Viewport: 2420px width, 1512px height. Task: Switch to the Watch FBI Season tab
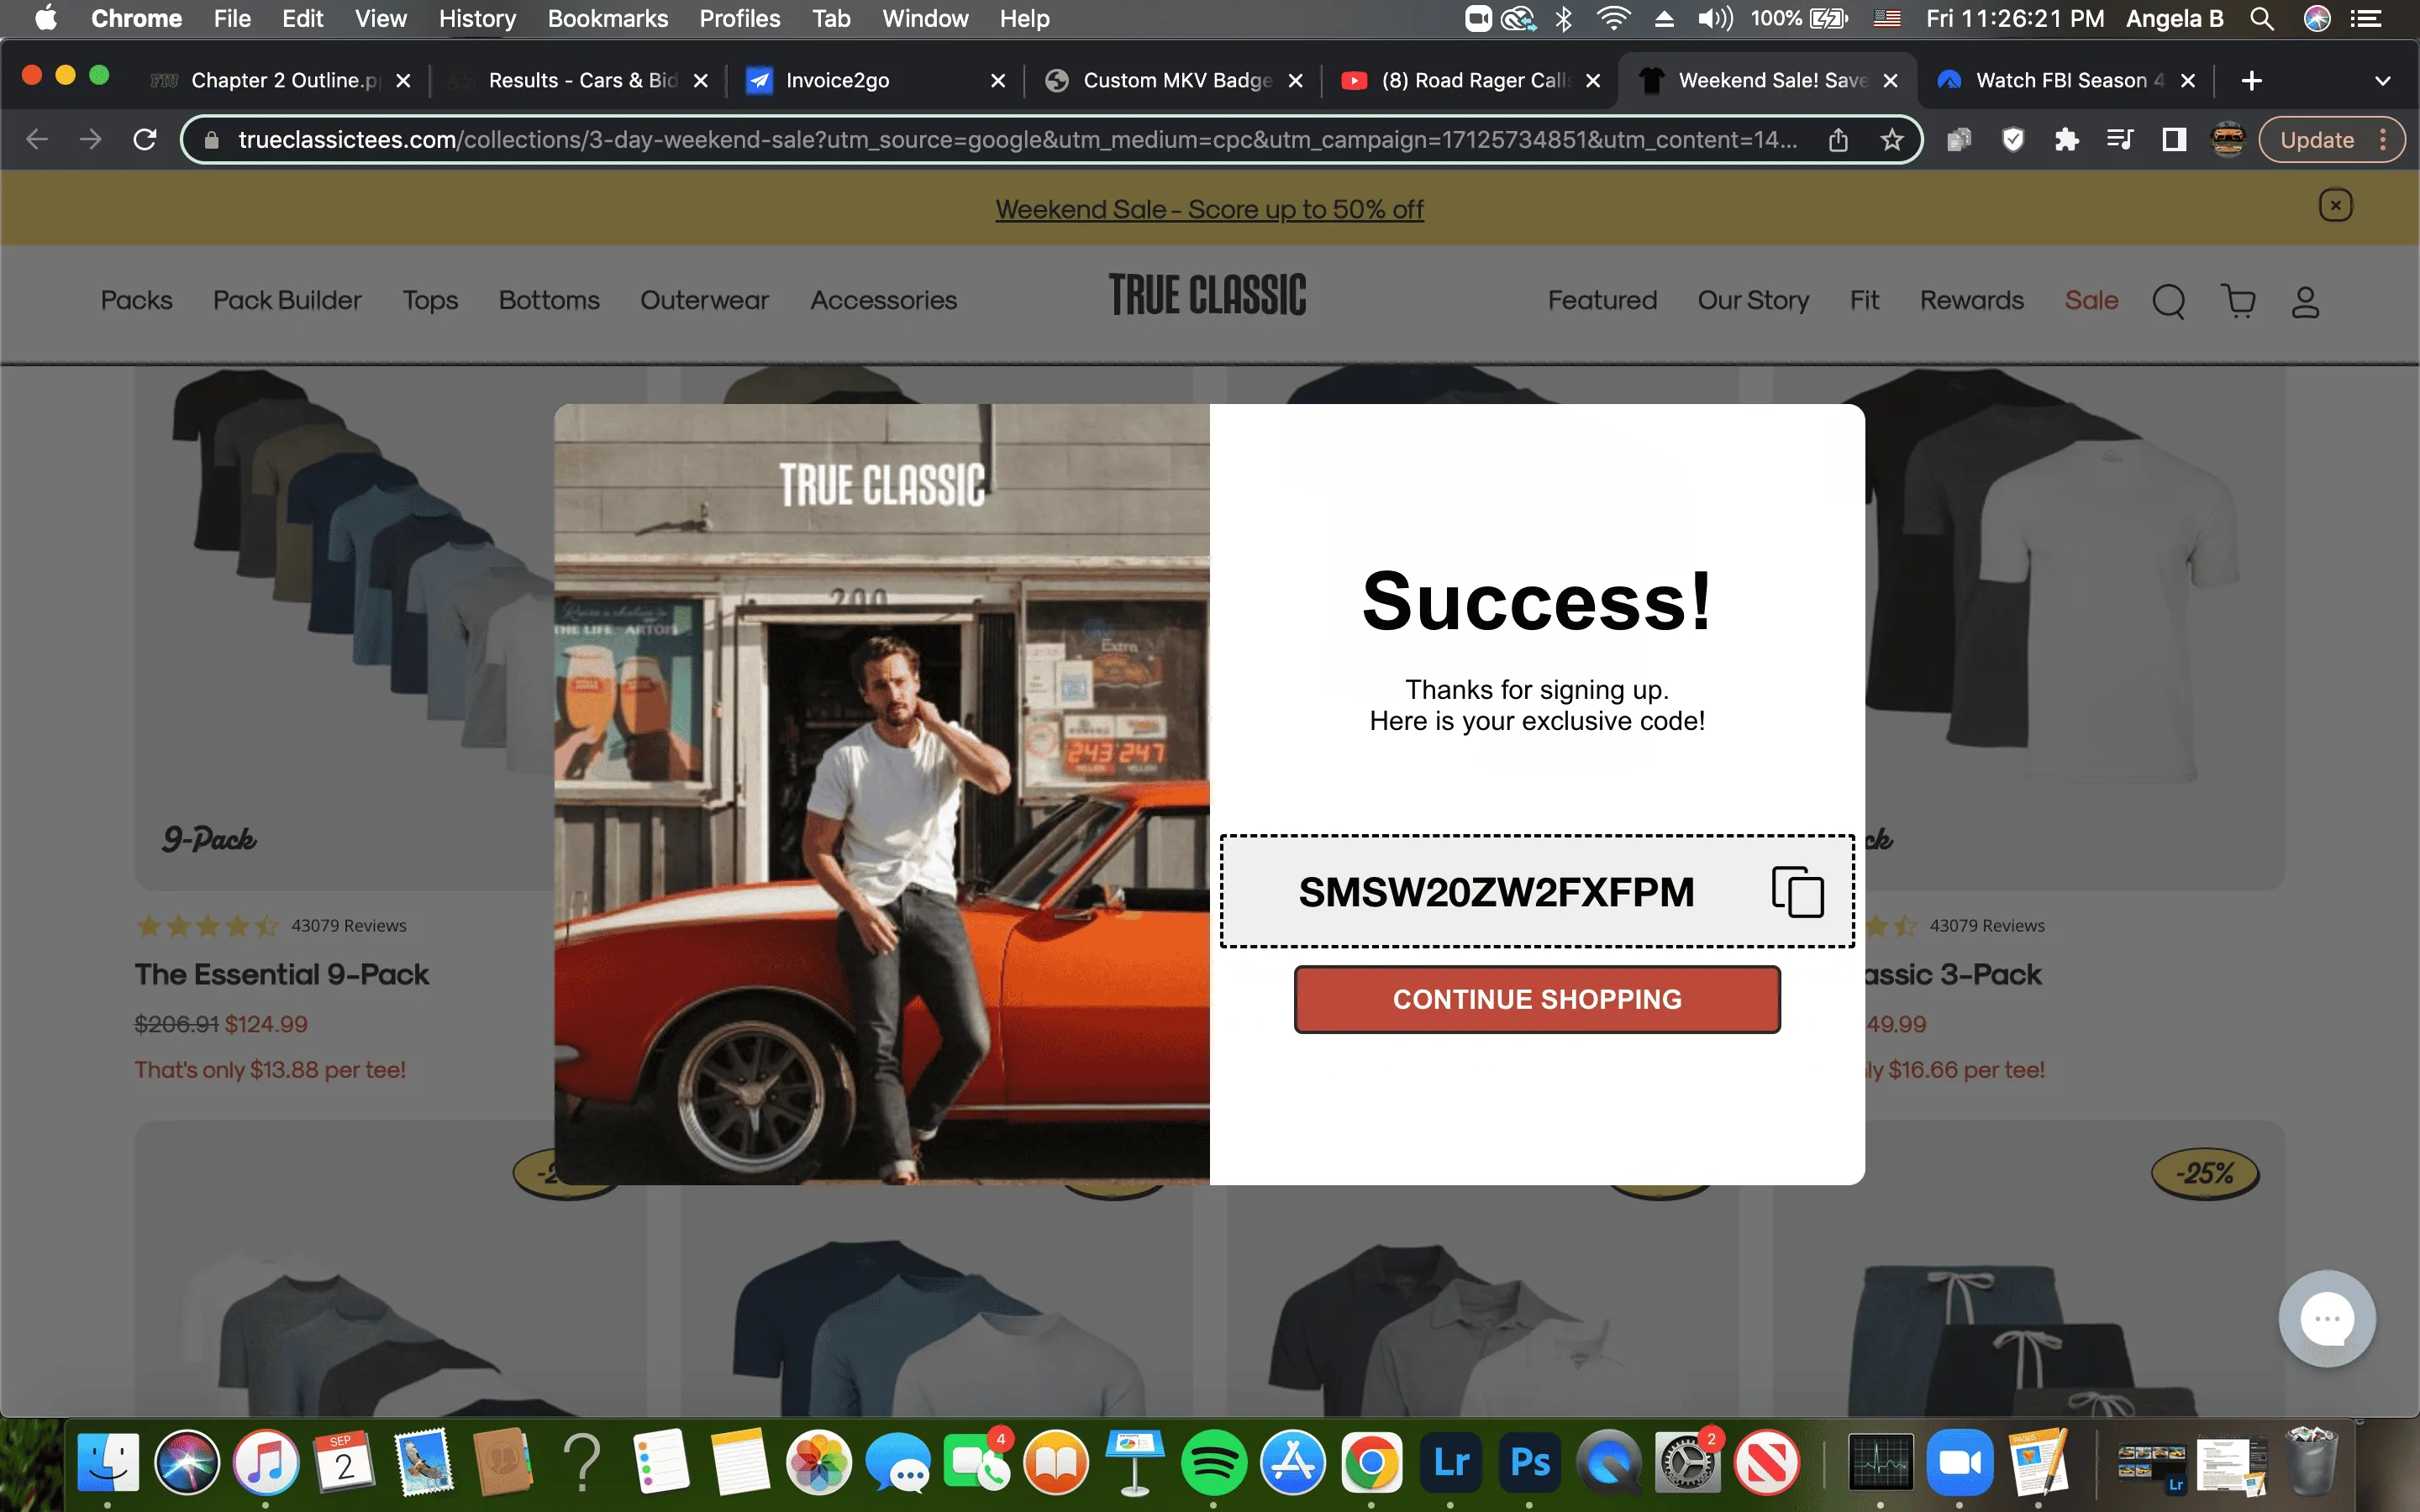click(2068, 80)
